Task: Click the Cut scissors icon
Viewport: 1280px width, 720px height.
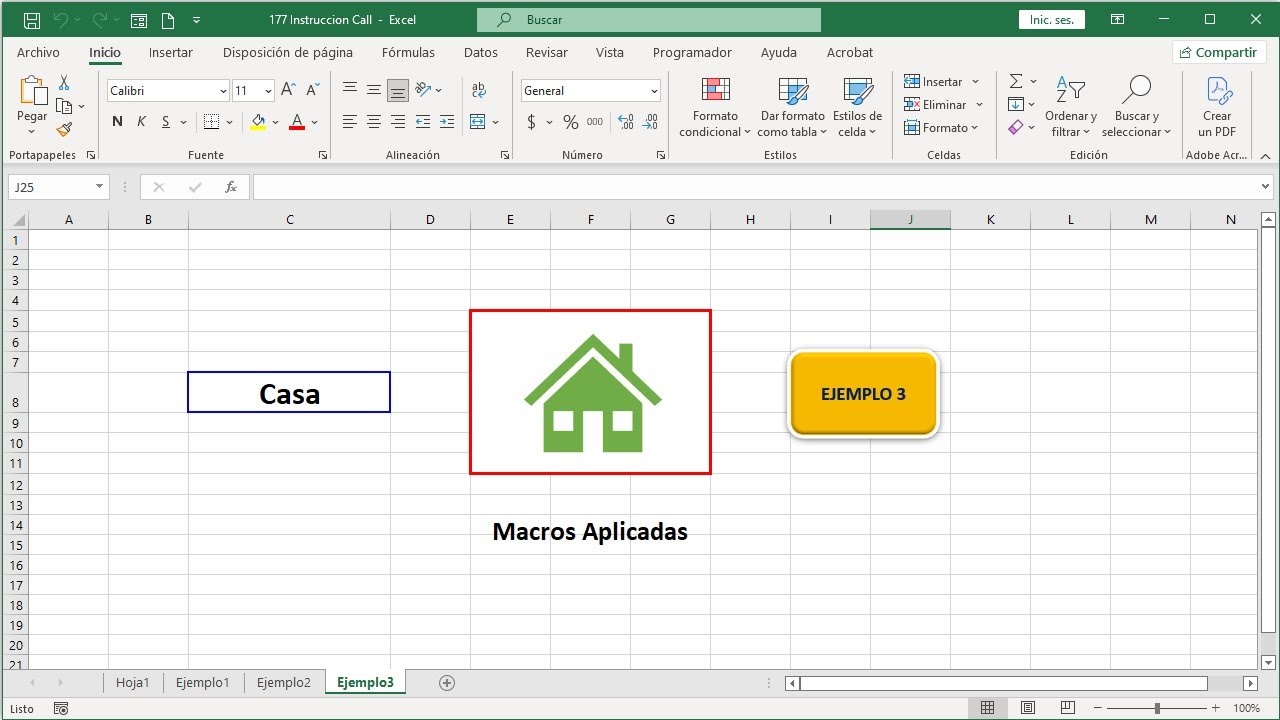Action: [64, 83]
